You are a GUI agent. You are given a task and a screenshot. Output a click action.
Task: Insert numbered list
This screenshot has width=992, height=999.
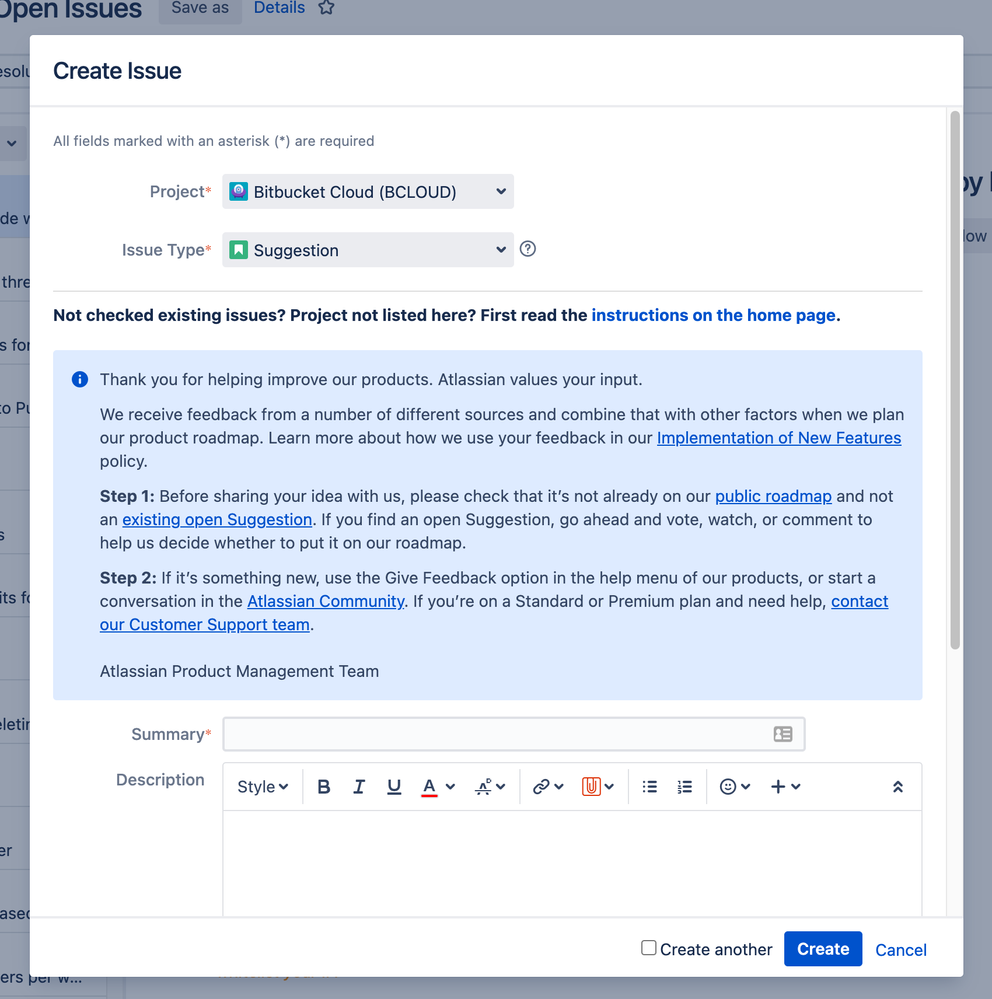point(684,787)
